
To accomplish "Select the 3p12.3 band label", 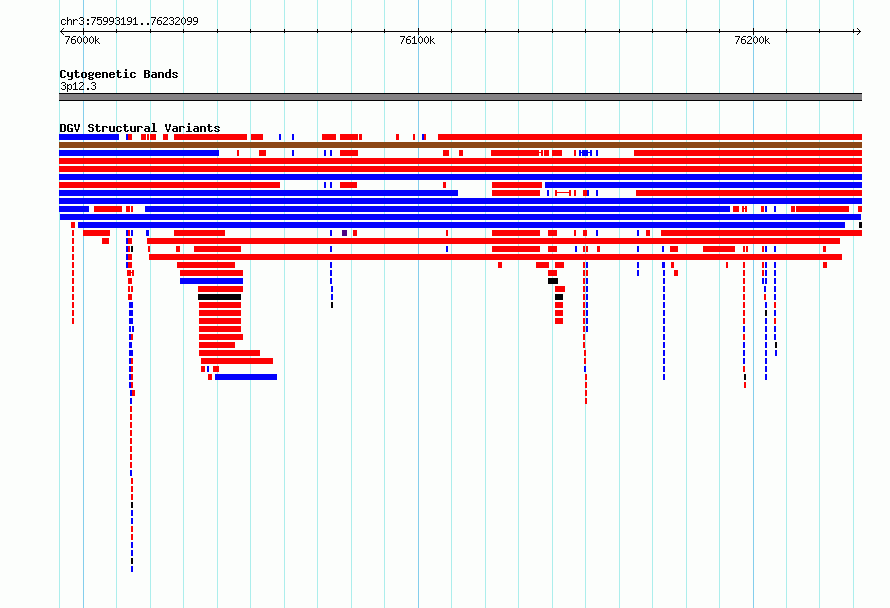I will 78,86.
